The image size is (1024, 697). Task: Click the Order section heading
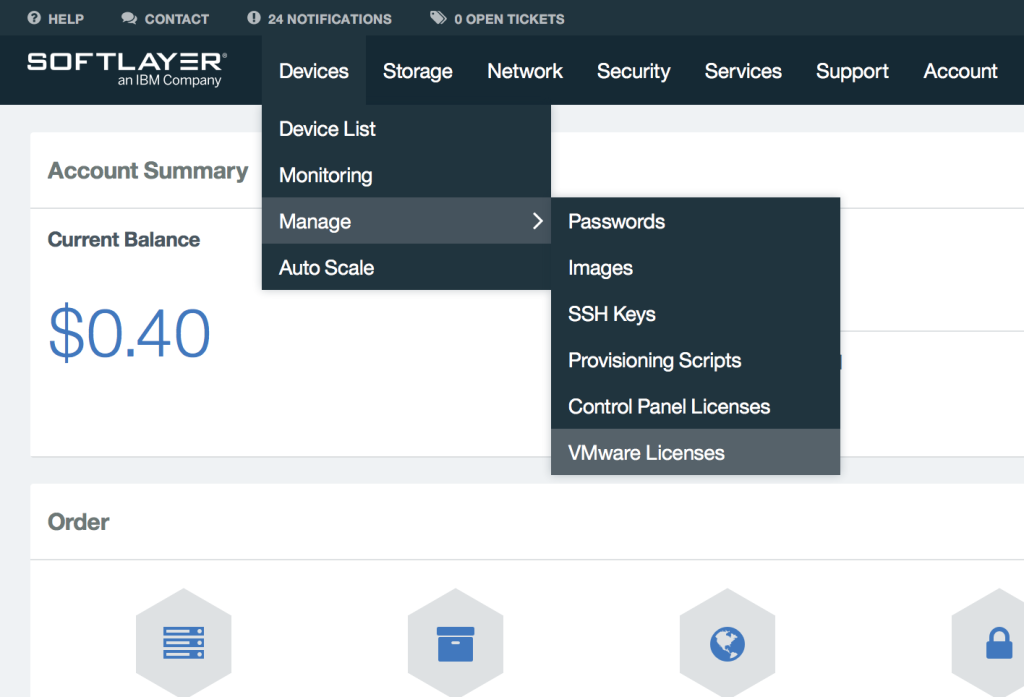(78, 522)
